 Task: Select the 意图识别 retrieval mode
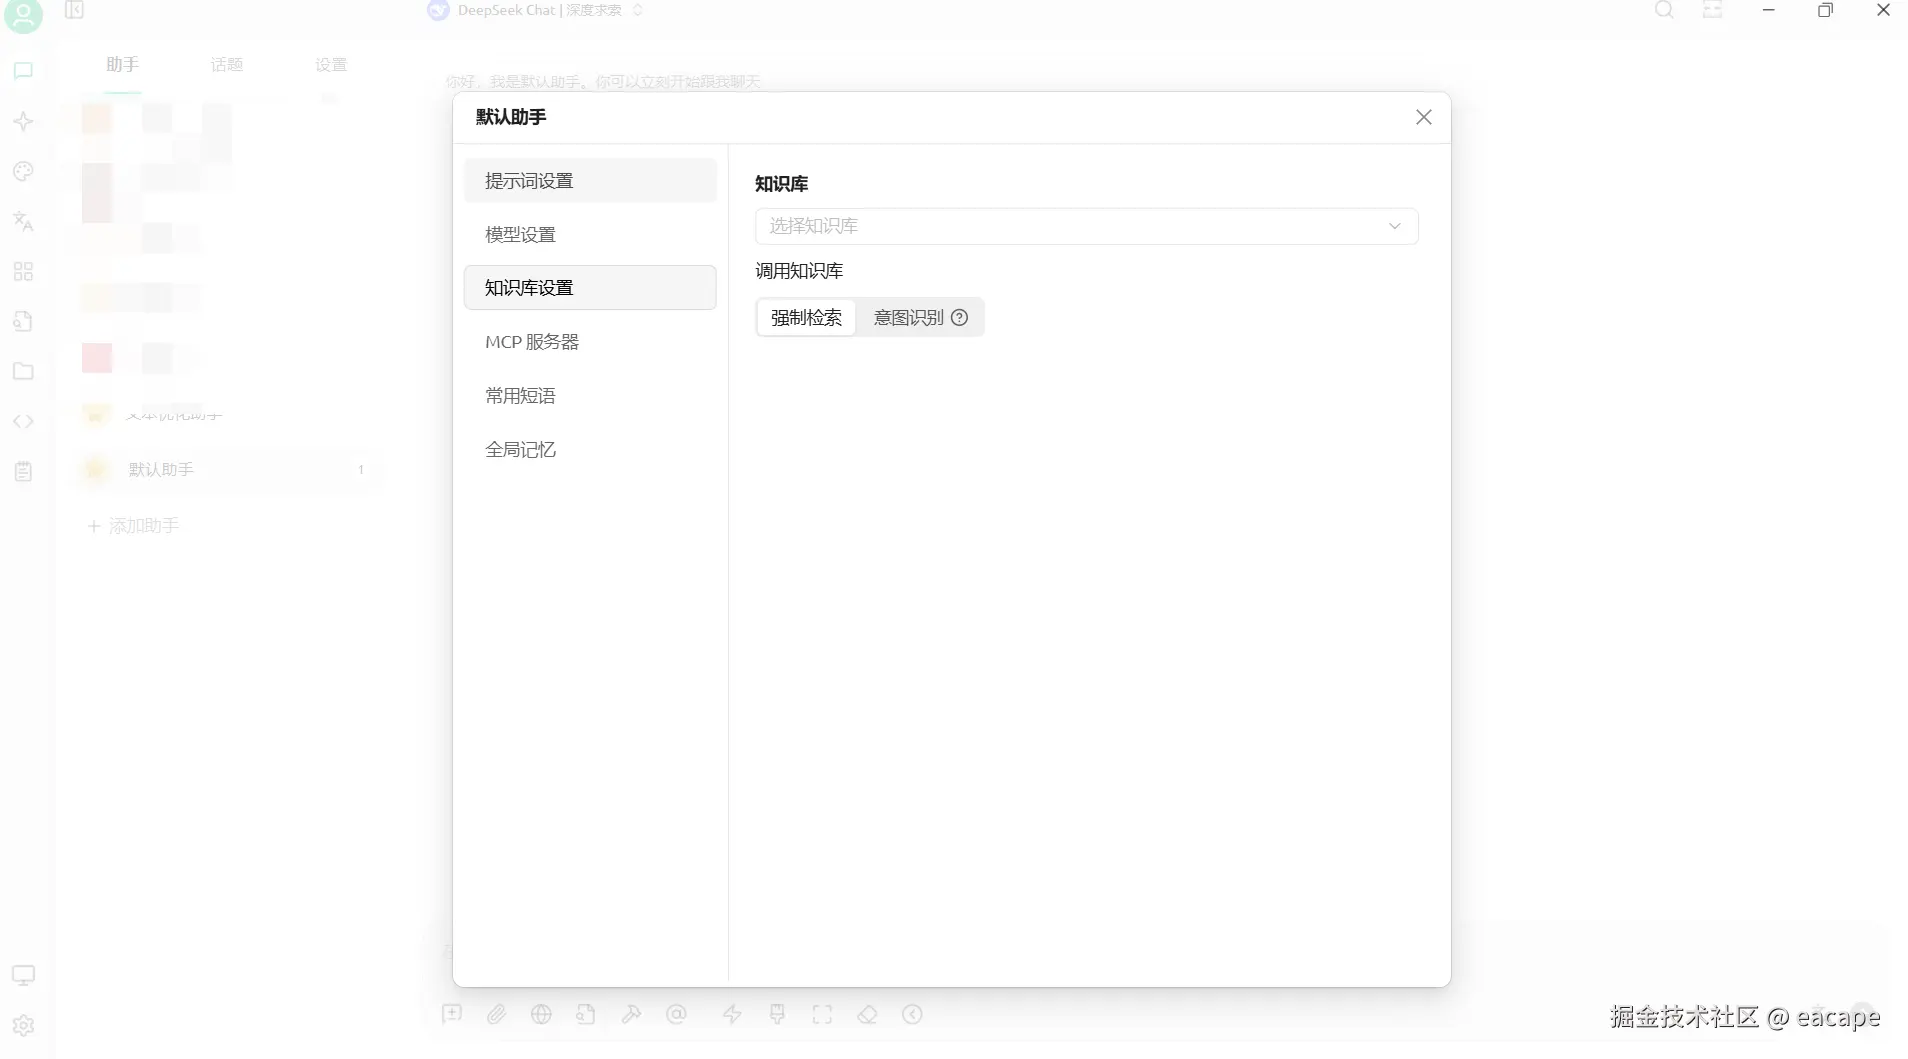(920, 317)
